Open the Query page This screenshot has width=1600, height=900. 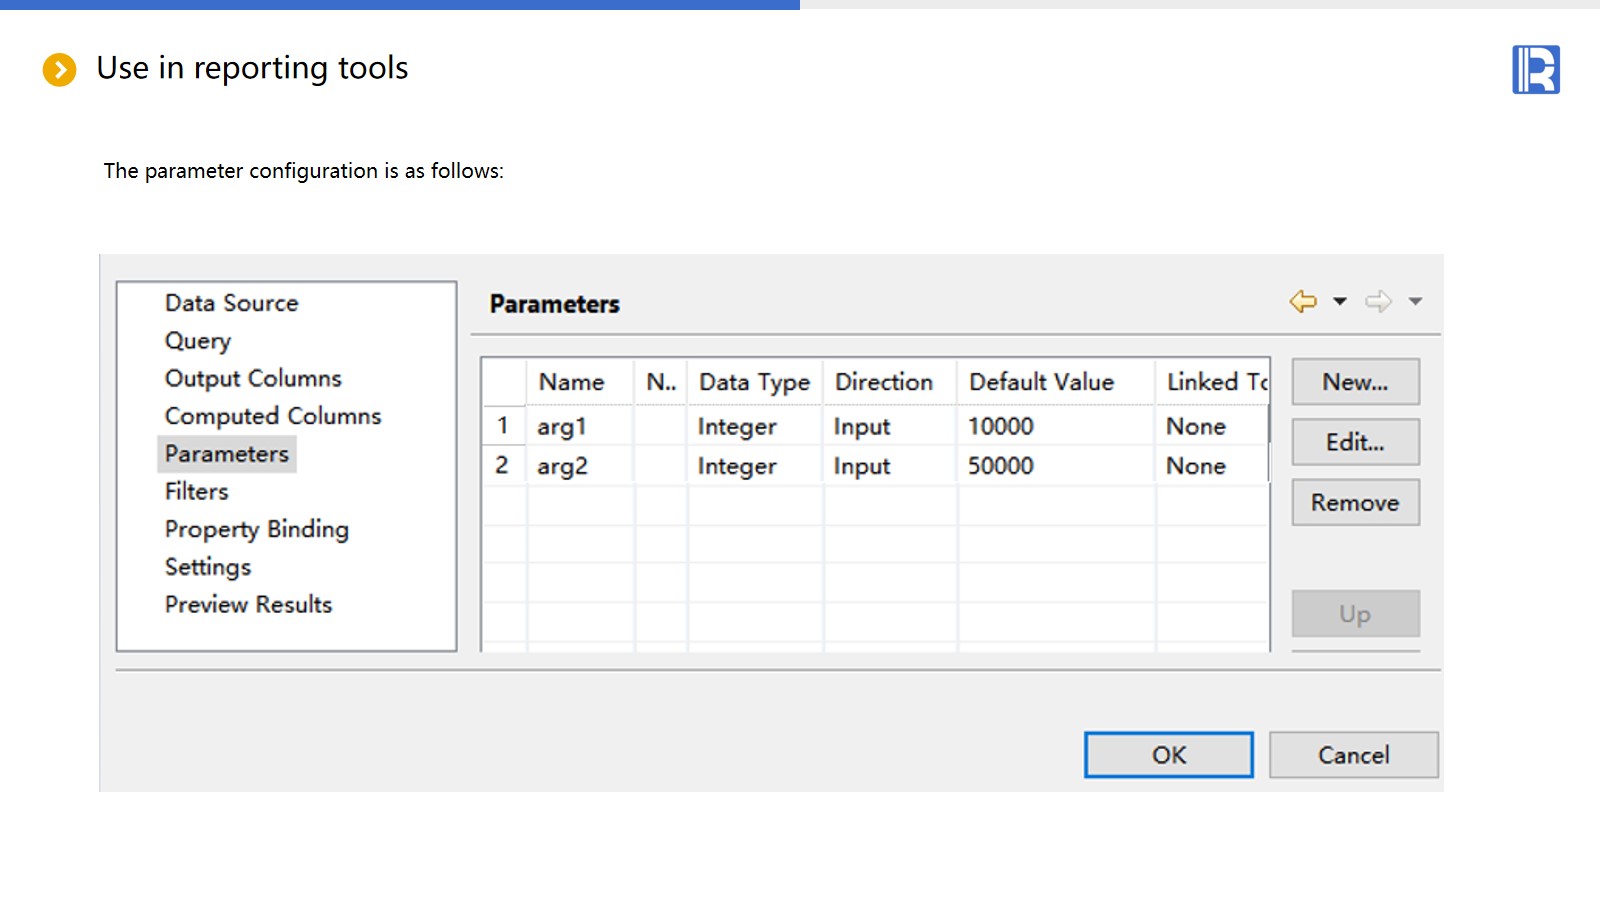click(x=197, y=341)
